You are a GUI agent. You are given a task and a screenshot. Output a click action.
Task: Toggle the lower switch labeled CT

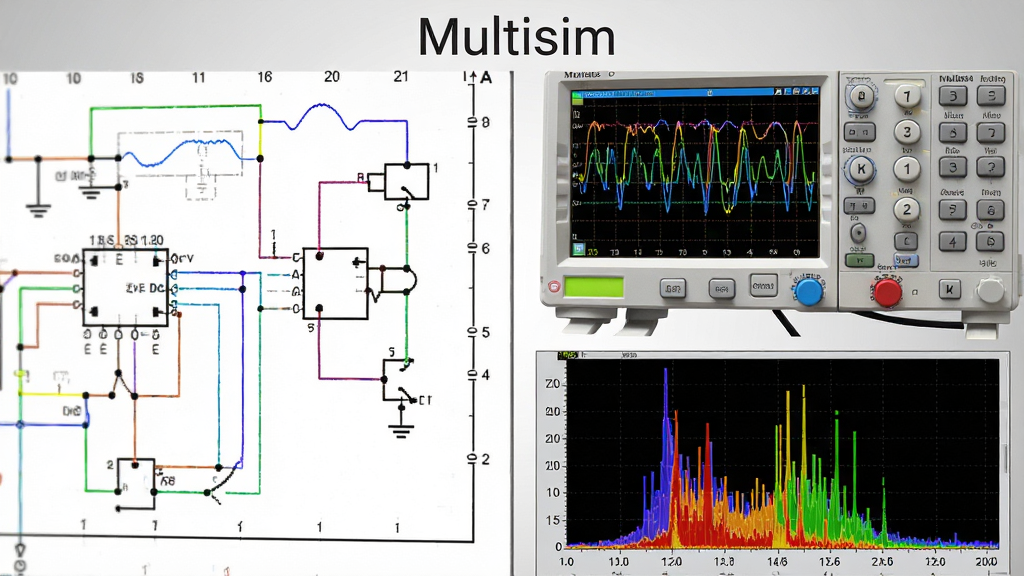pyautogui.click(x=400, y=381)
